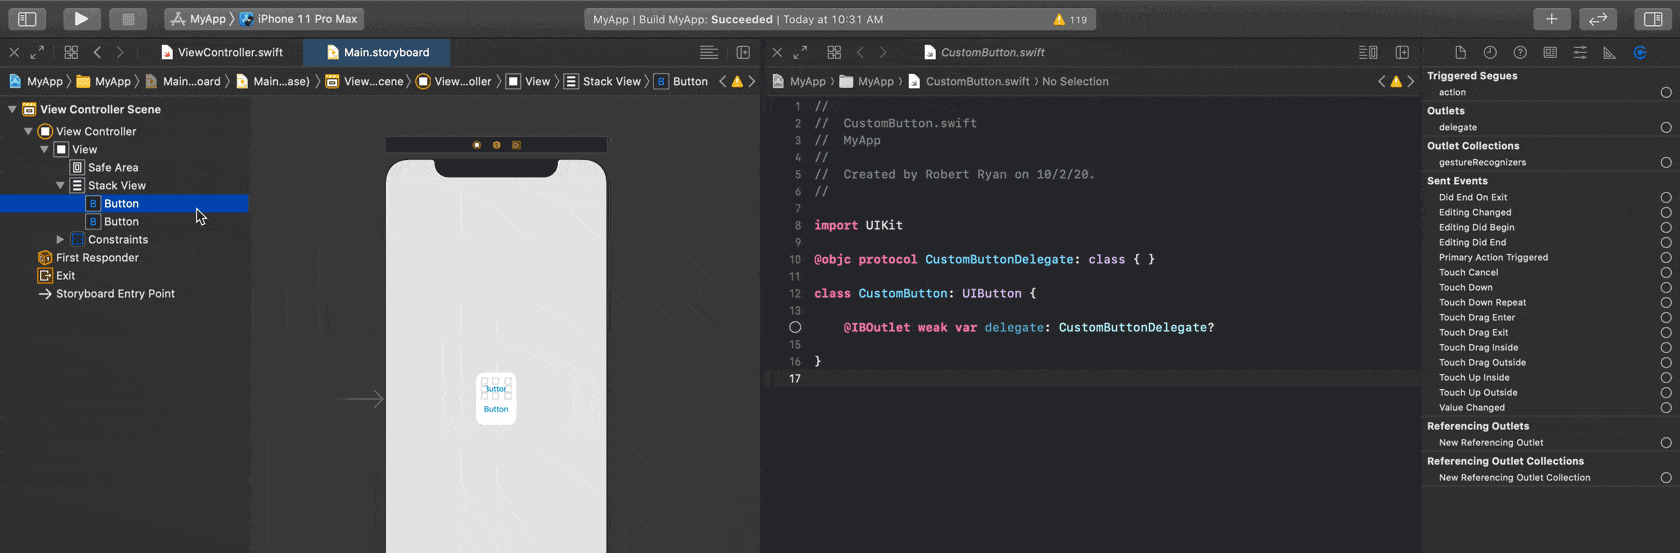
Task: Jump to next issue in storyboard jump bar
Action: (752, 81)
